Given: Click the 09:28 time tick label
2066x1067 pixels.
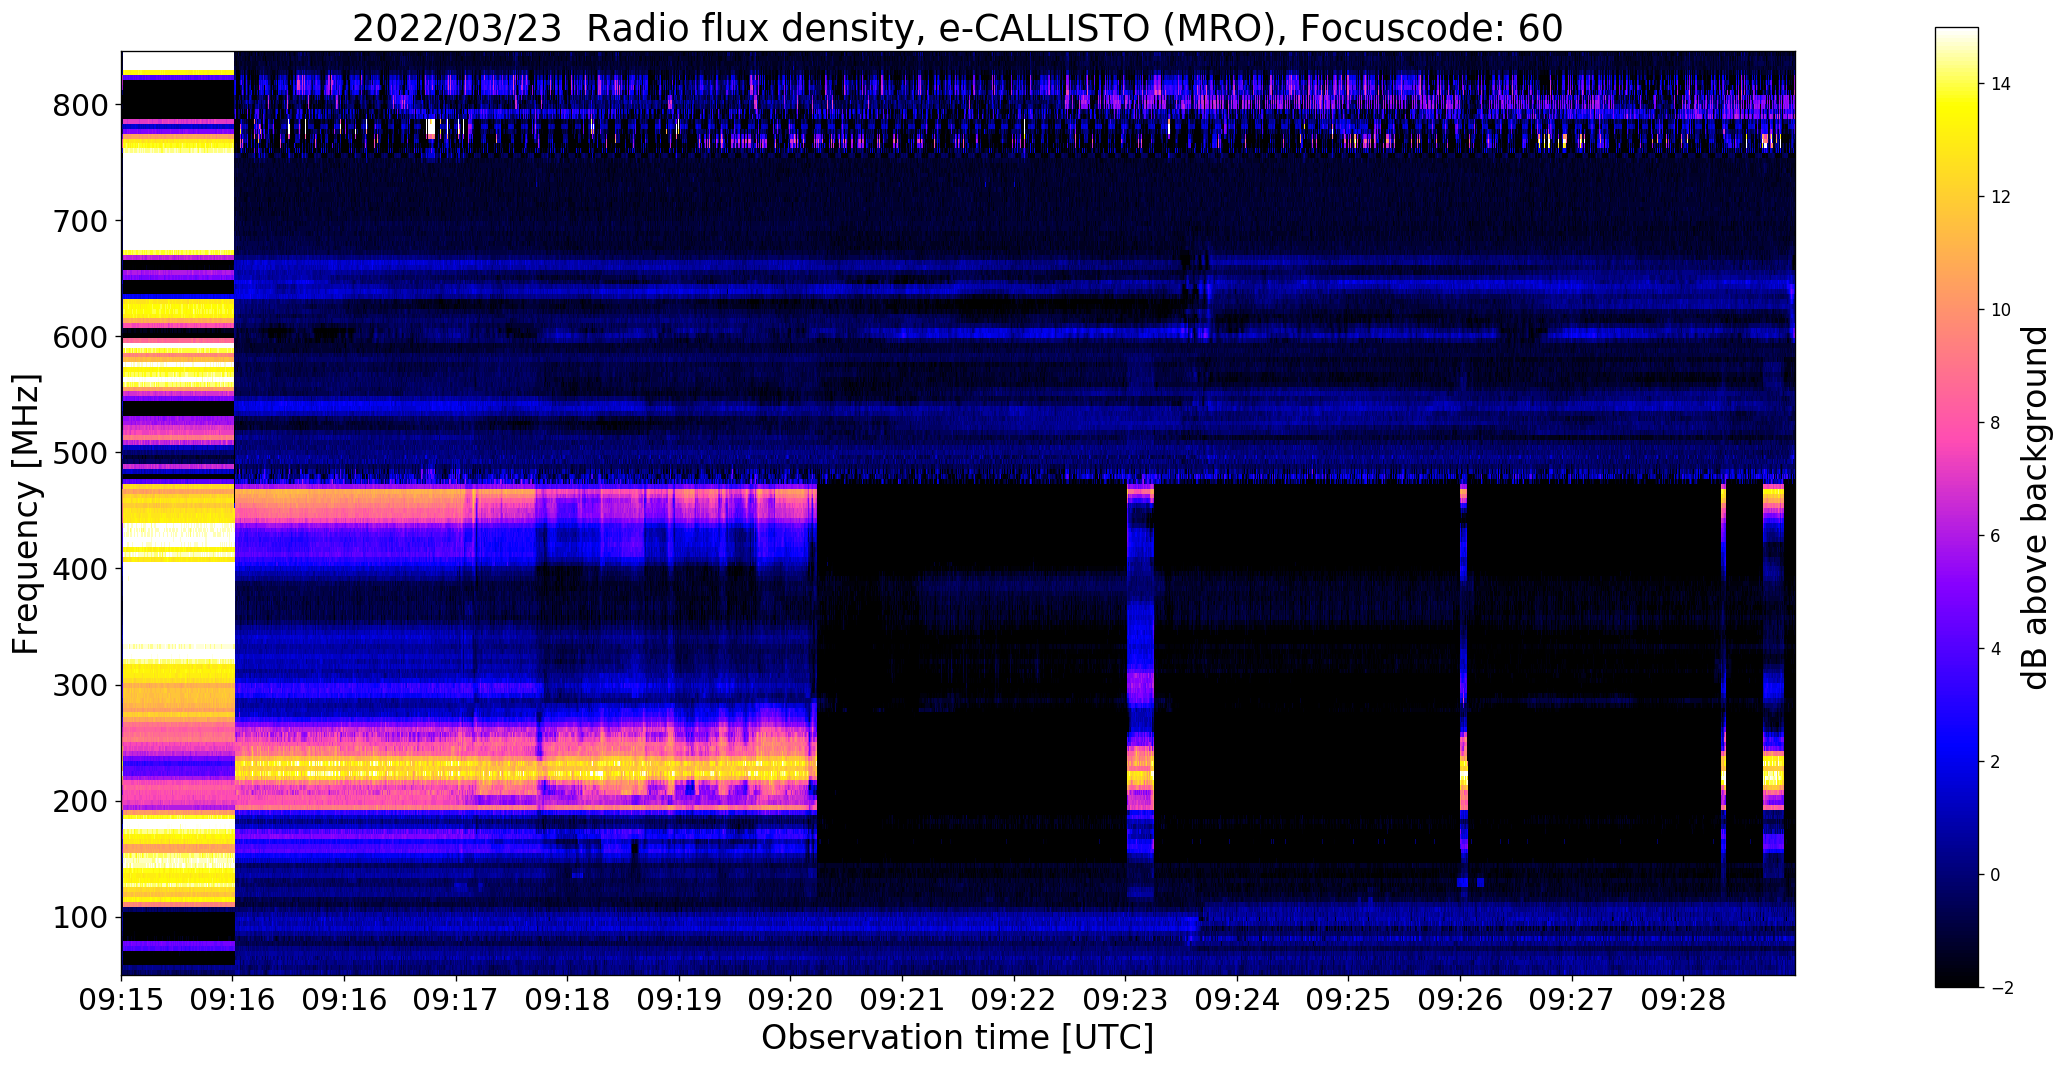Looking at the screenshot, I should coord(1684,1001).
